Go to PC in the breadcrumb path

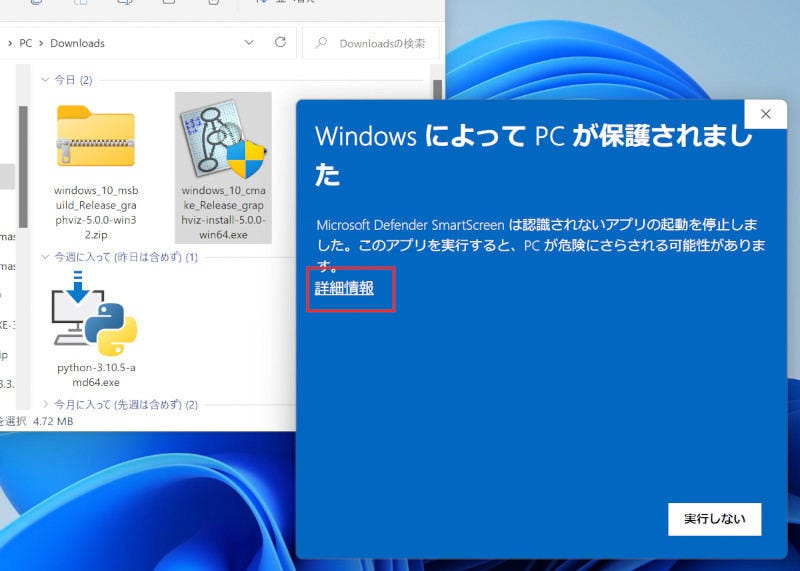(26, 43)
